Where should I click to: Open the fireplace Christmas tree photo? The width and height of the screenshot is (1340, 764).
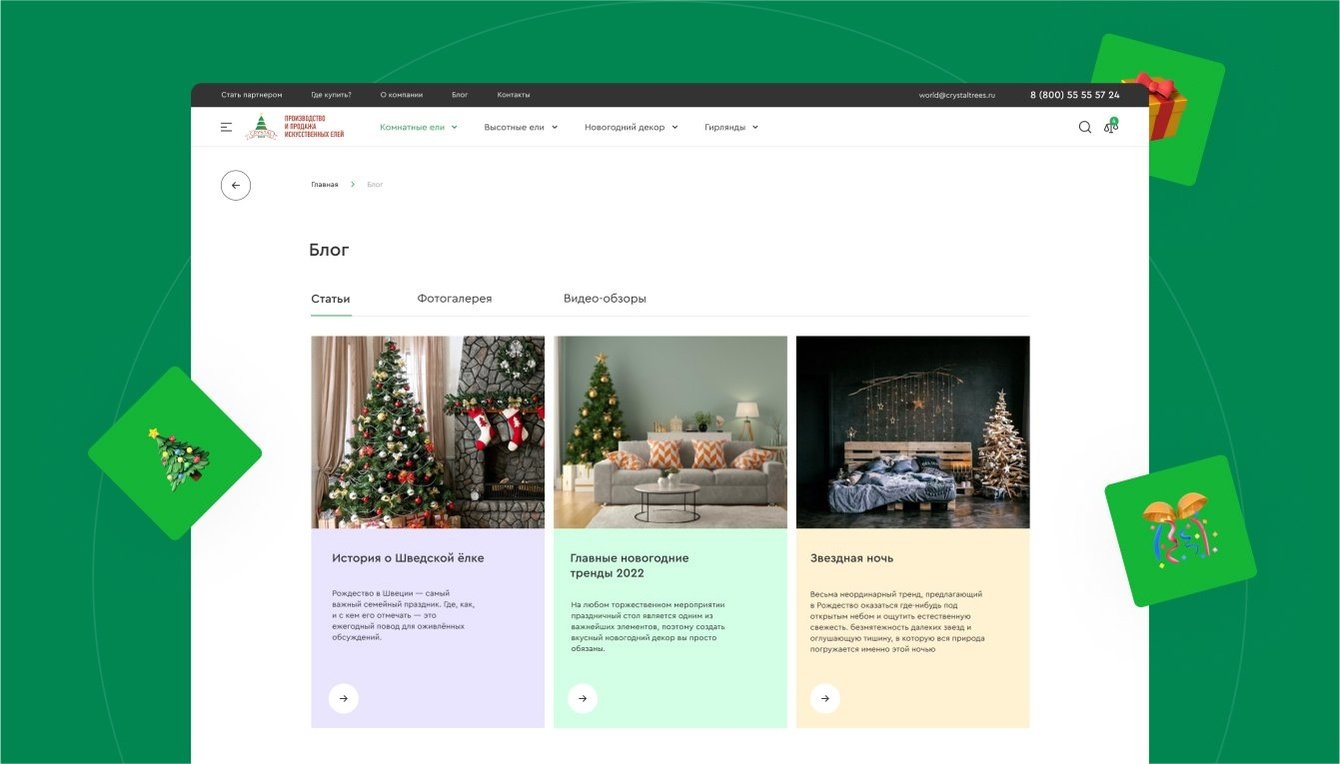428,432
